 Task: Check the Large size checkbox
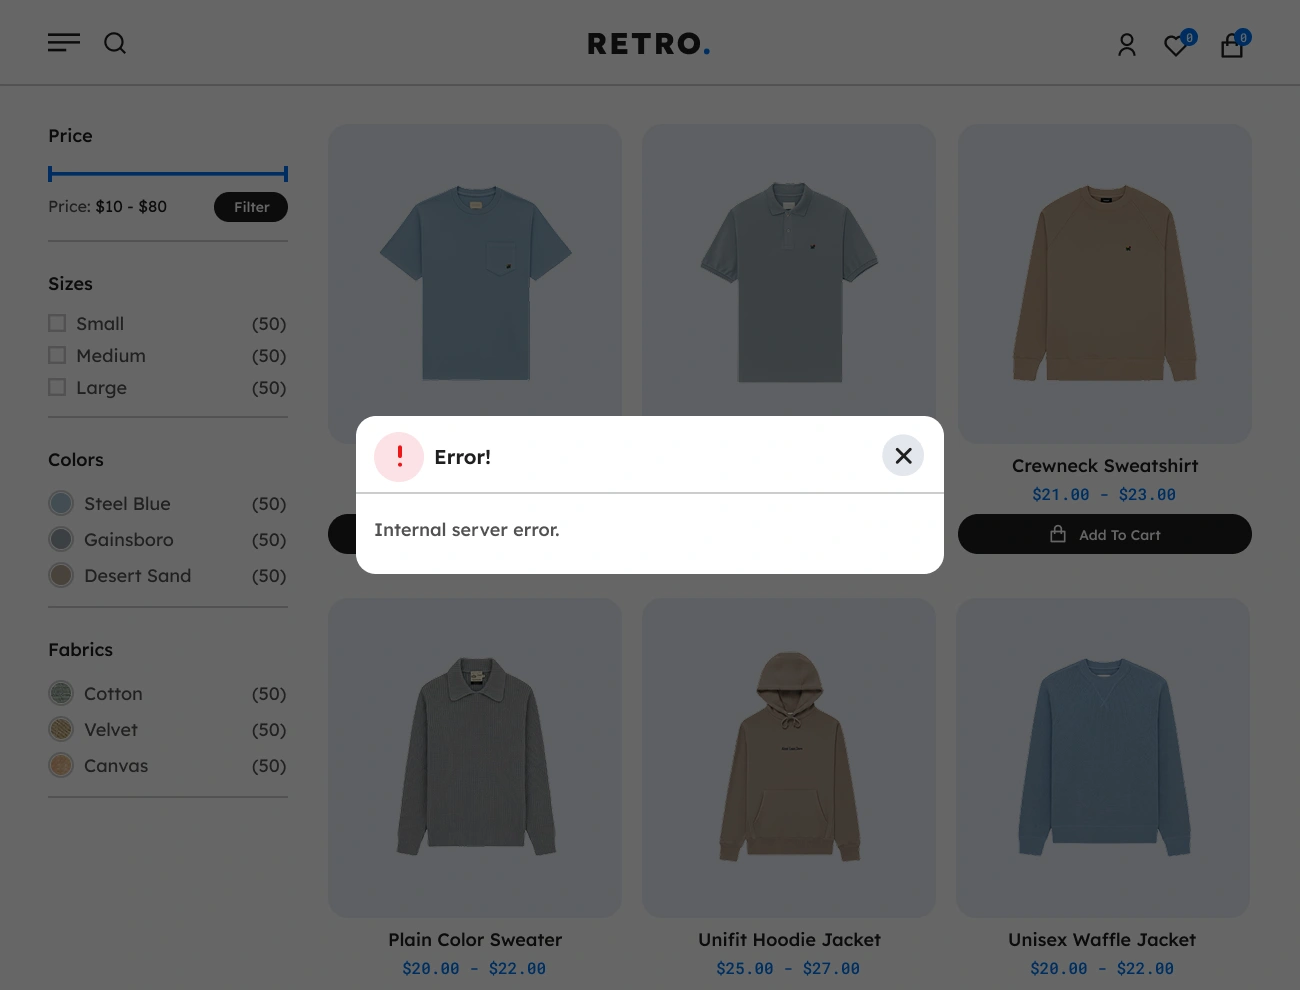point(57,387)
